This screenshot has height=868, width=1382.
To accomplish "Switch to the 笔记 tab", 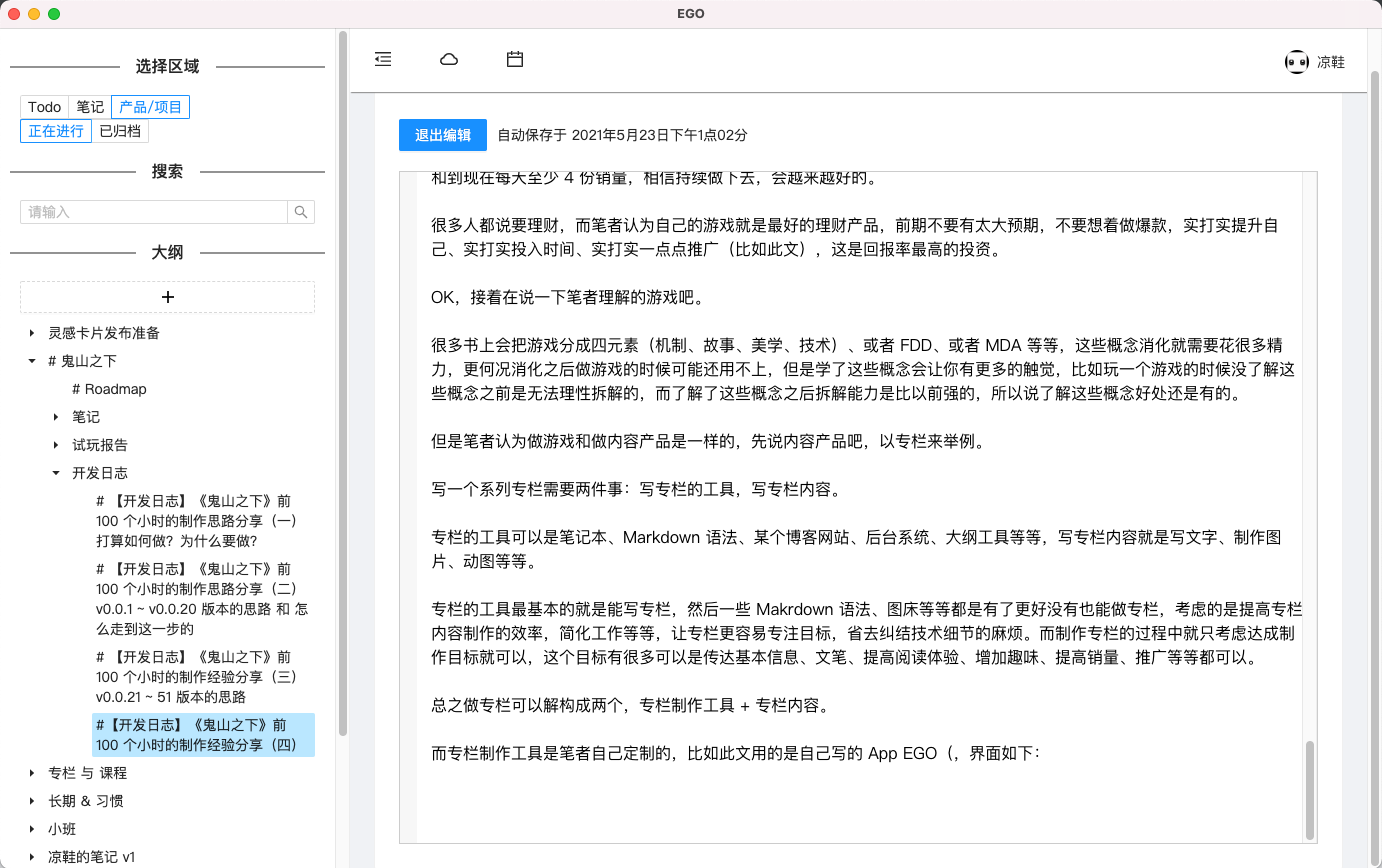I will click(x=90, y=107).
